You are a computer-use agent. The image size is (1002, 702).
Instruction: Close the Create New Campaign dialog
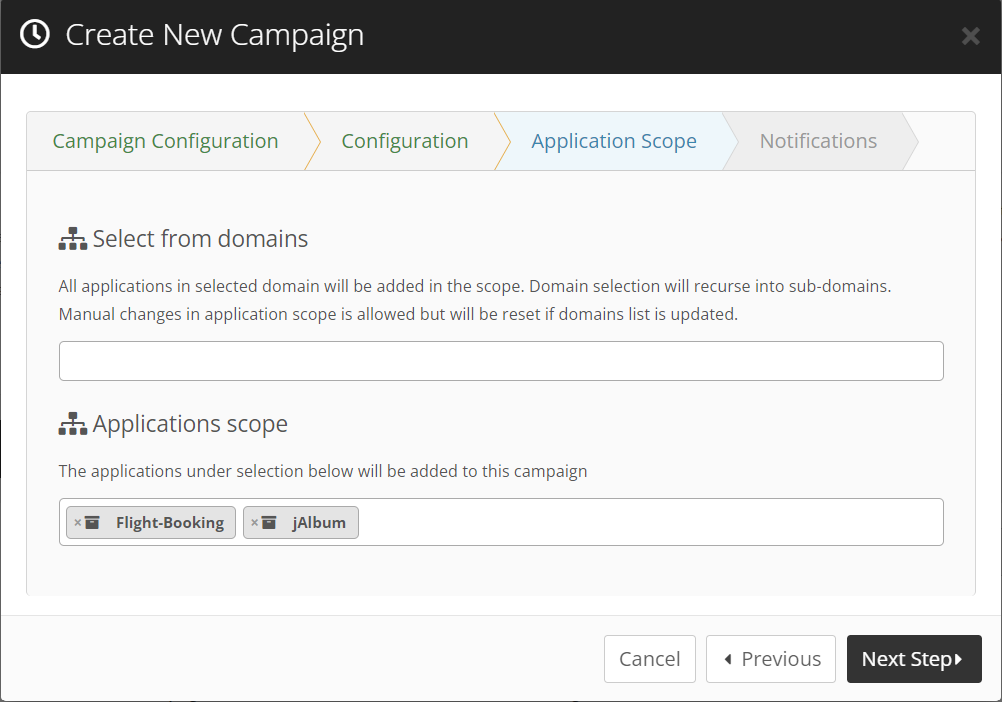(970, 36)
